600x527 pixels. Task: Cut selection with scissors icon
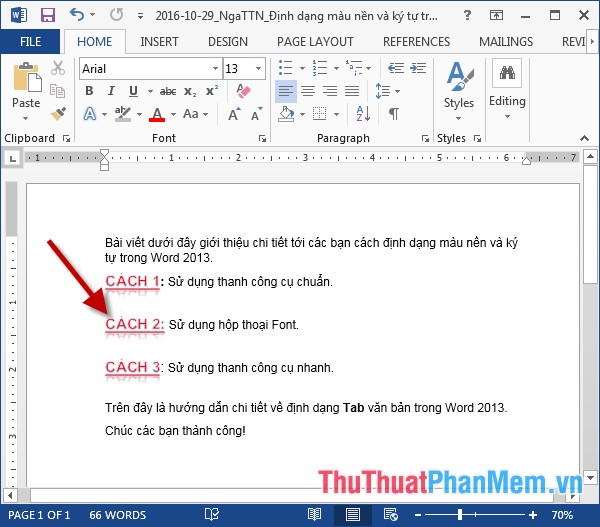pyautogui.click(x=58, y=68)
